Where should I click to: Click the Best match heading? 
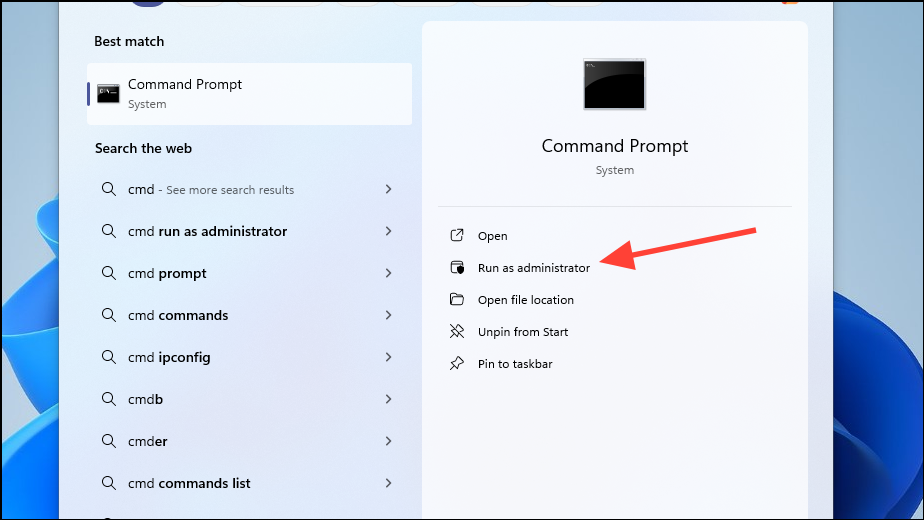[129, 41]
